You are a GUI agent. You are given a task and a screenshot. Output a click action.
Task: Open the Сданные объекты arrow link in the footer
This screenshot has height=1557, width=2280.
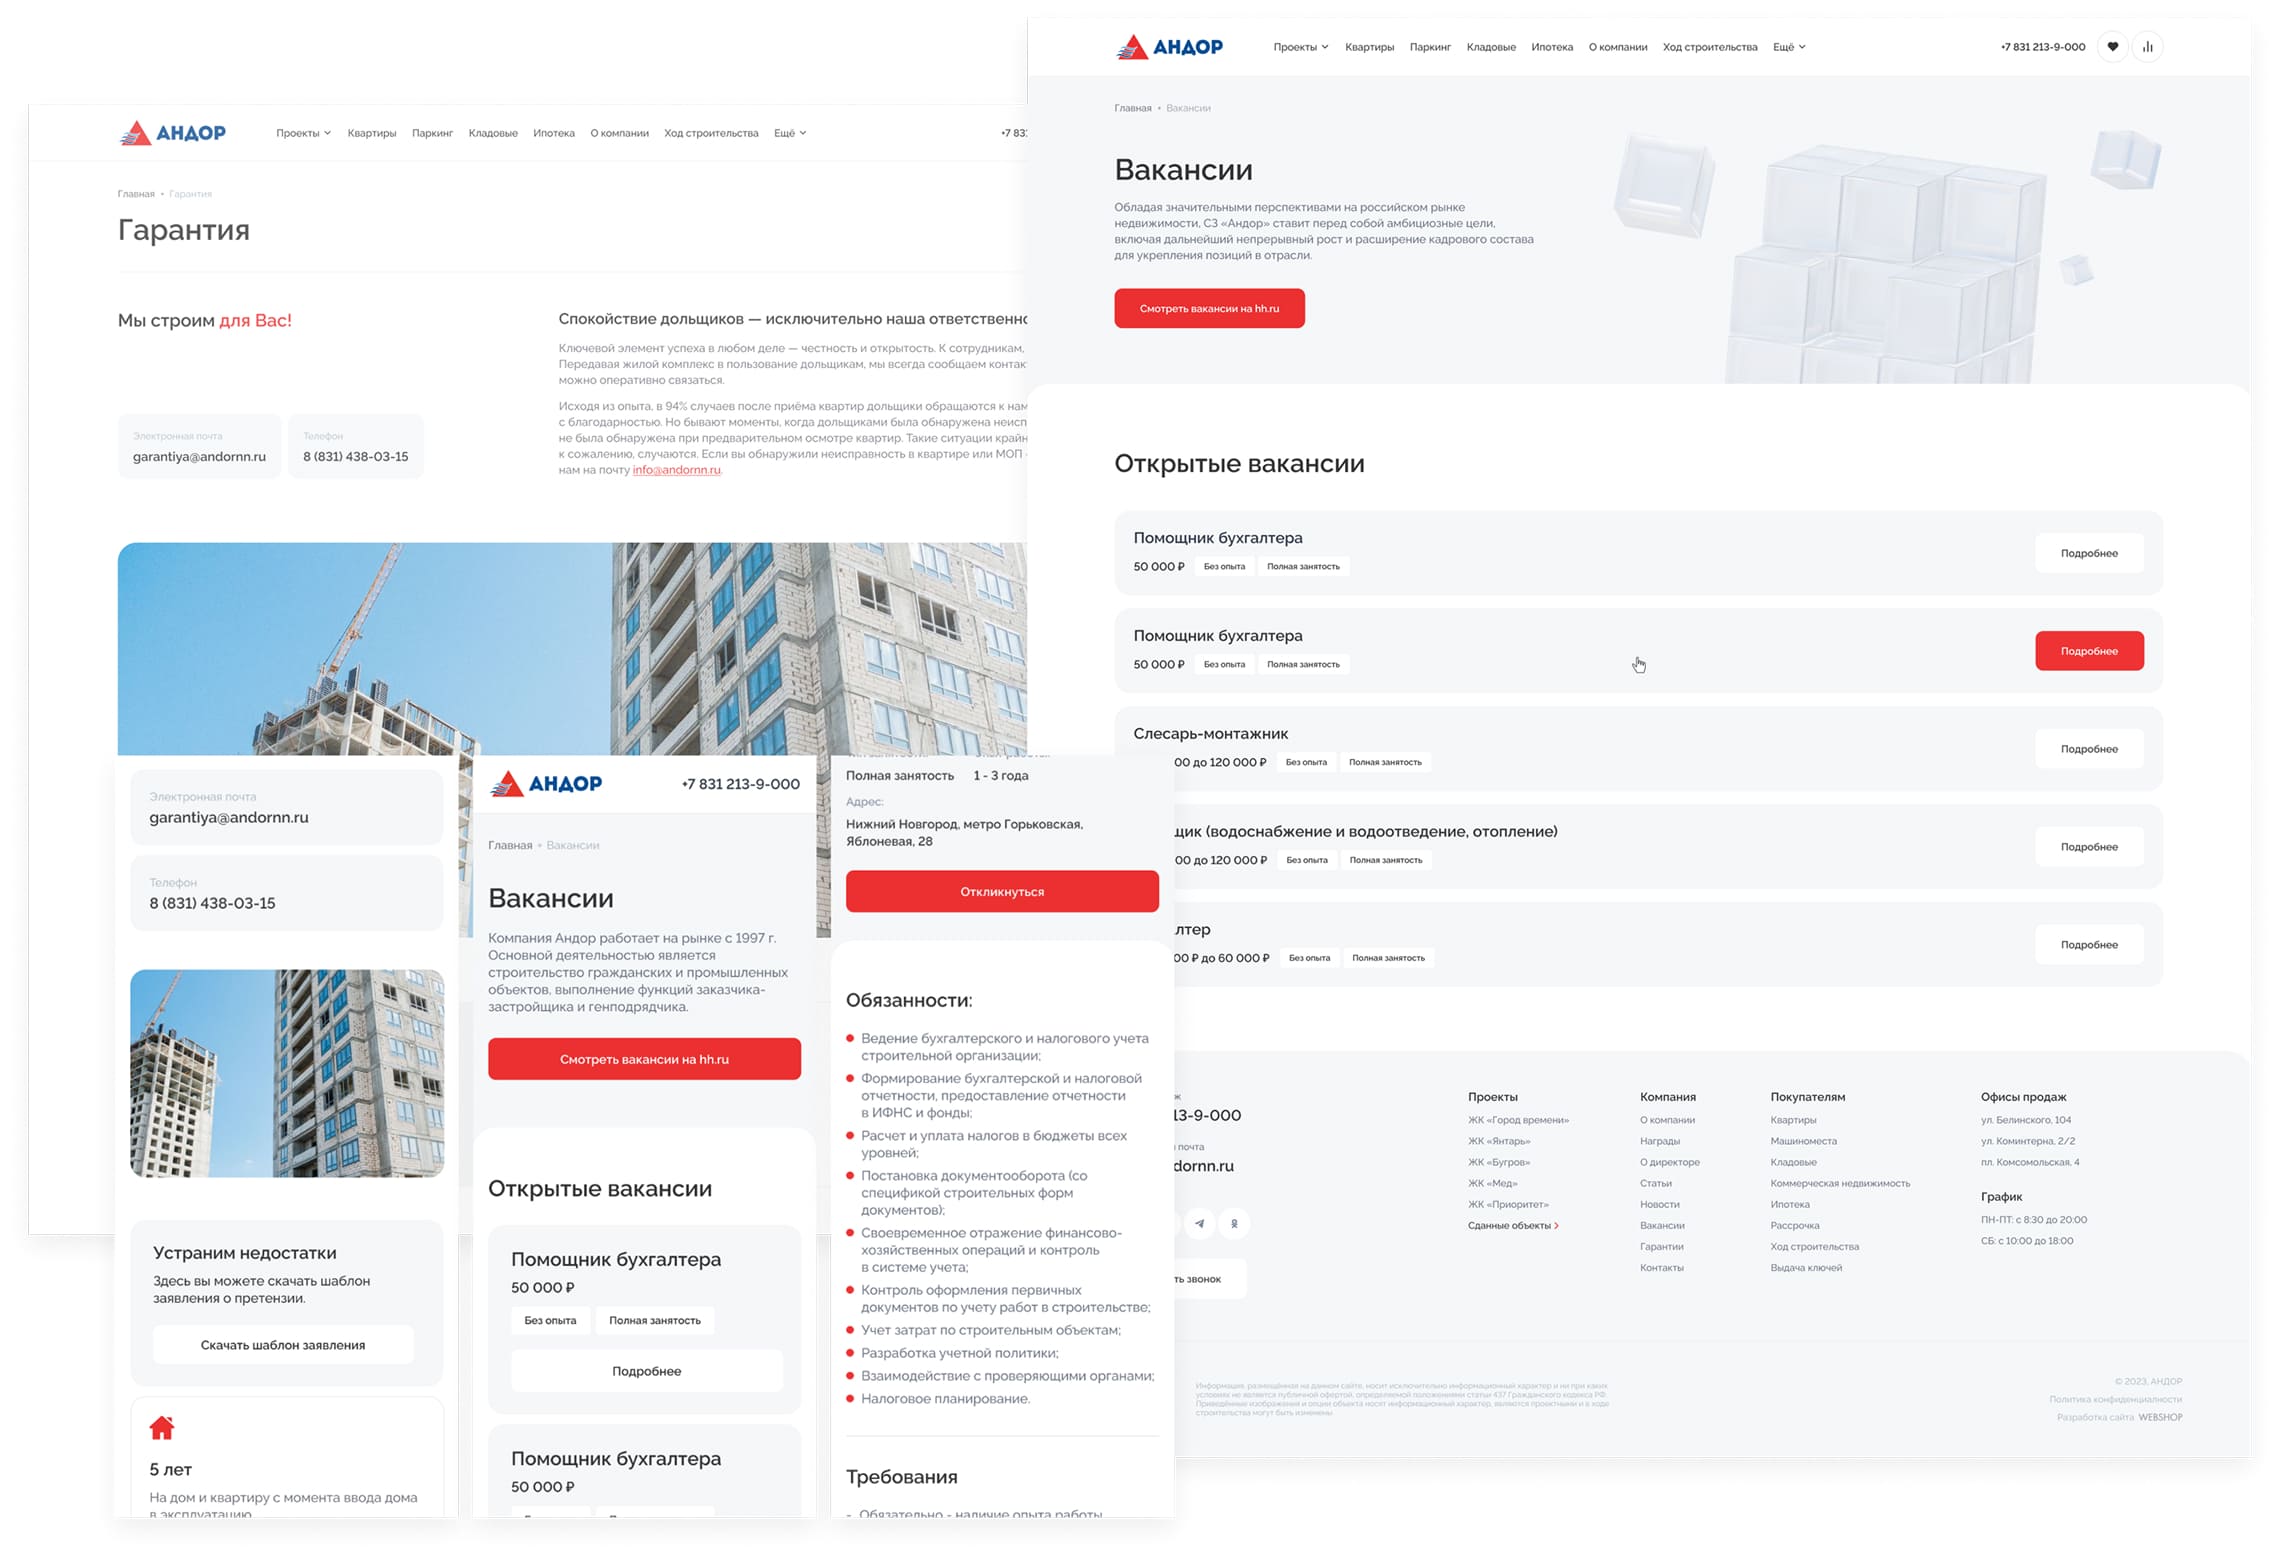click(1513, 1226)
